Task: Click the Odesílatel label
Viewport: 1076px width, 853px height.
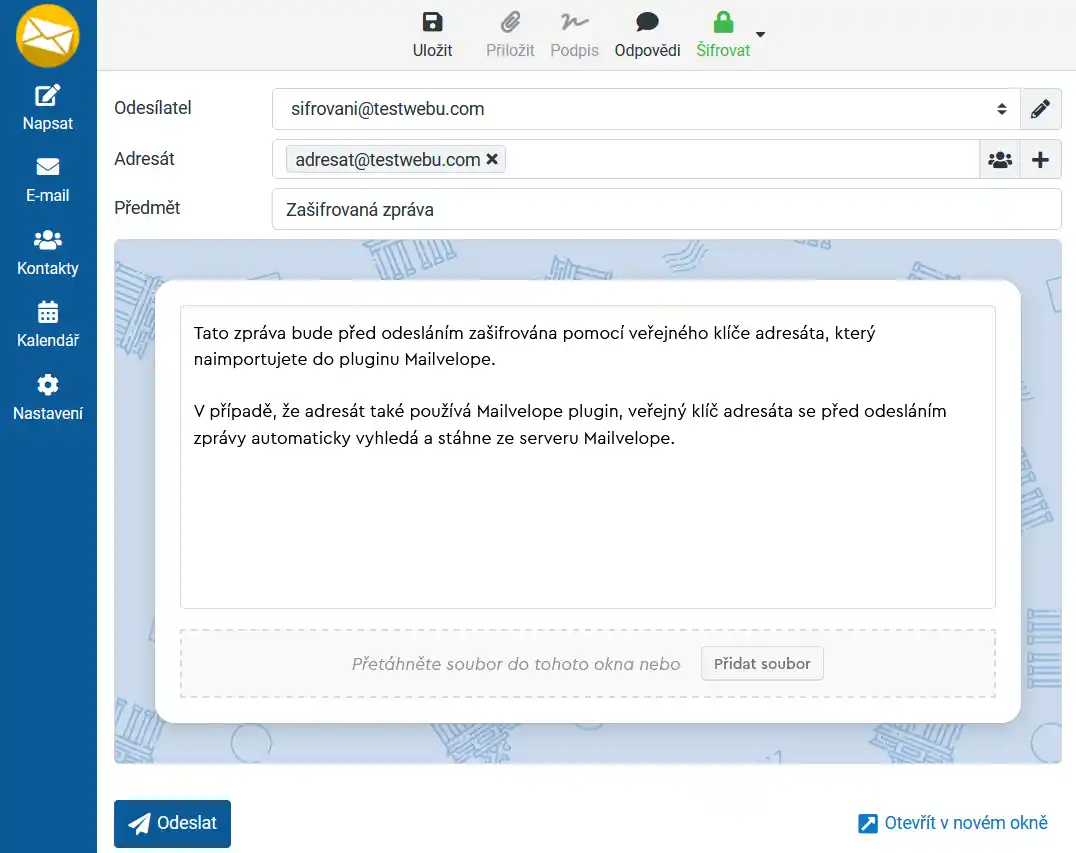Action: coord(152,108)
